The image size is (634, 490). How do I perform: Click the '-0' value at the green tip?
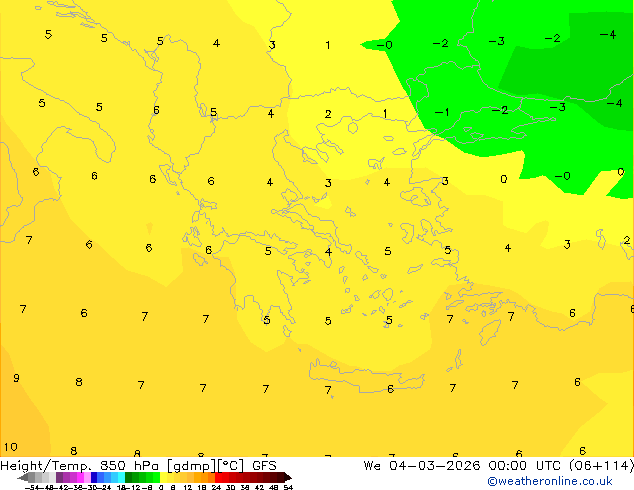pyautogui.click(x=385, y=45)
